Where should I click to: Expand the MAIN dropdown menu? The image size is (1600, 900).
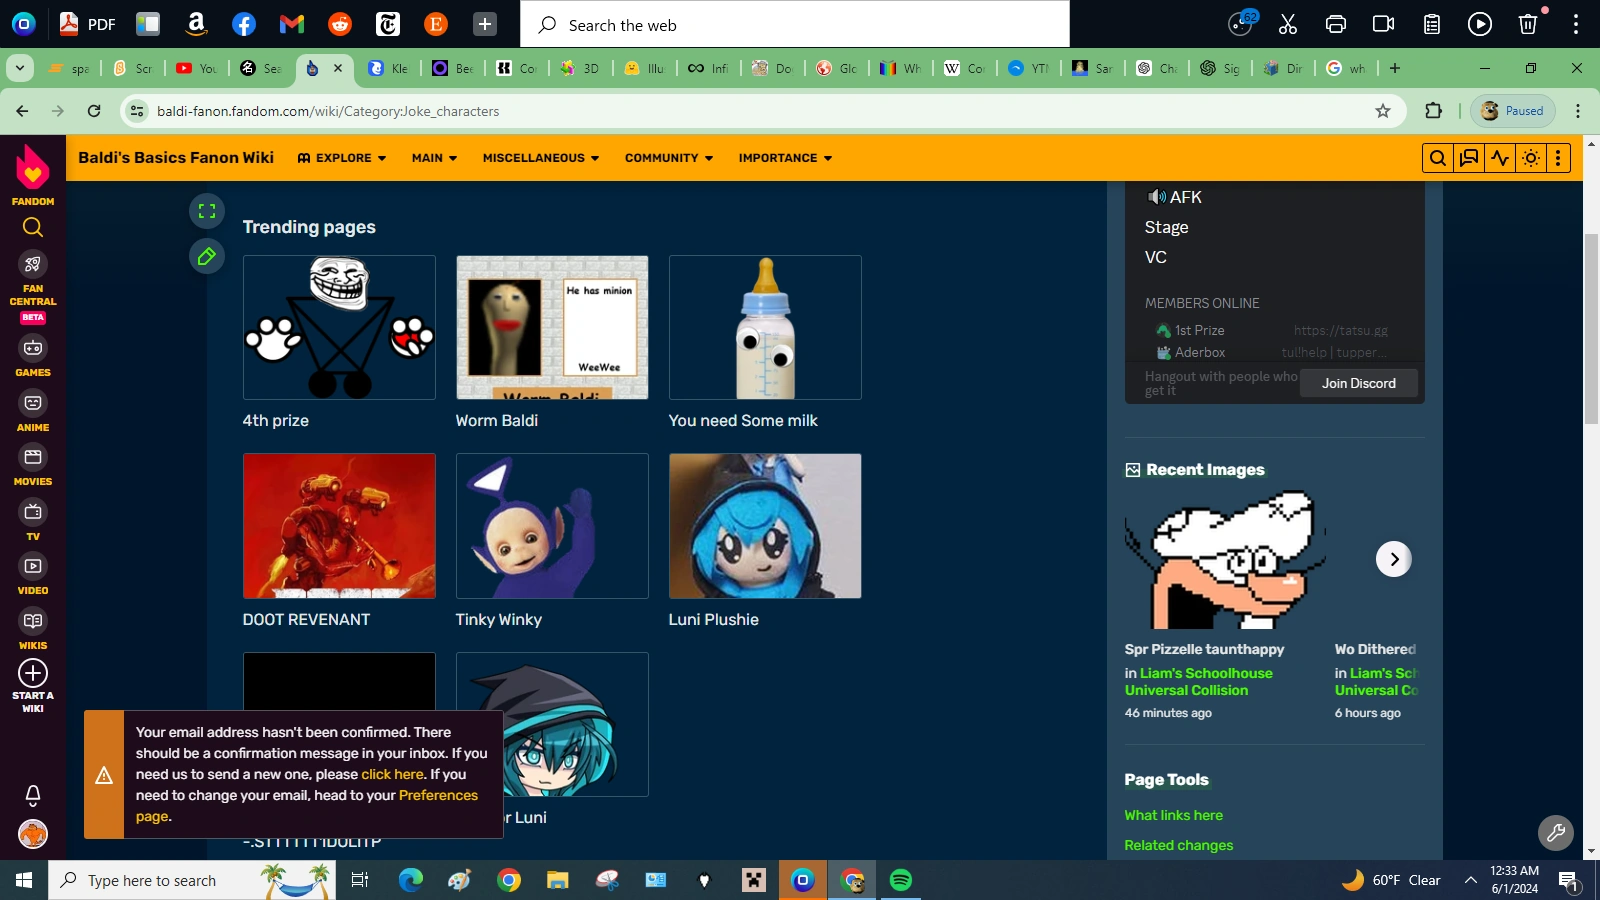click(x=435, y=158)
